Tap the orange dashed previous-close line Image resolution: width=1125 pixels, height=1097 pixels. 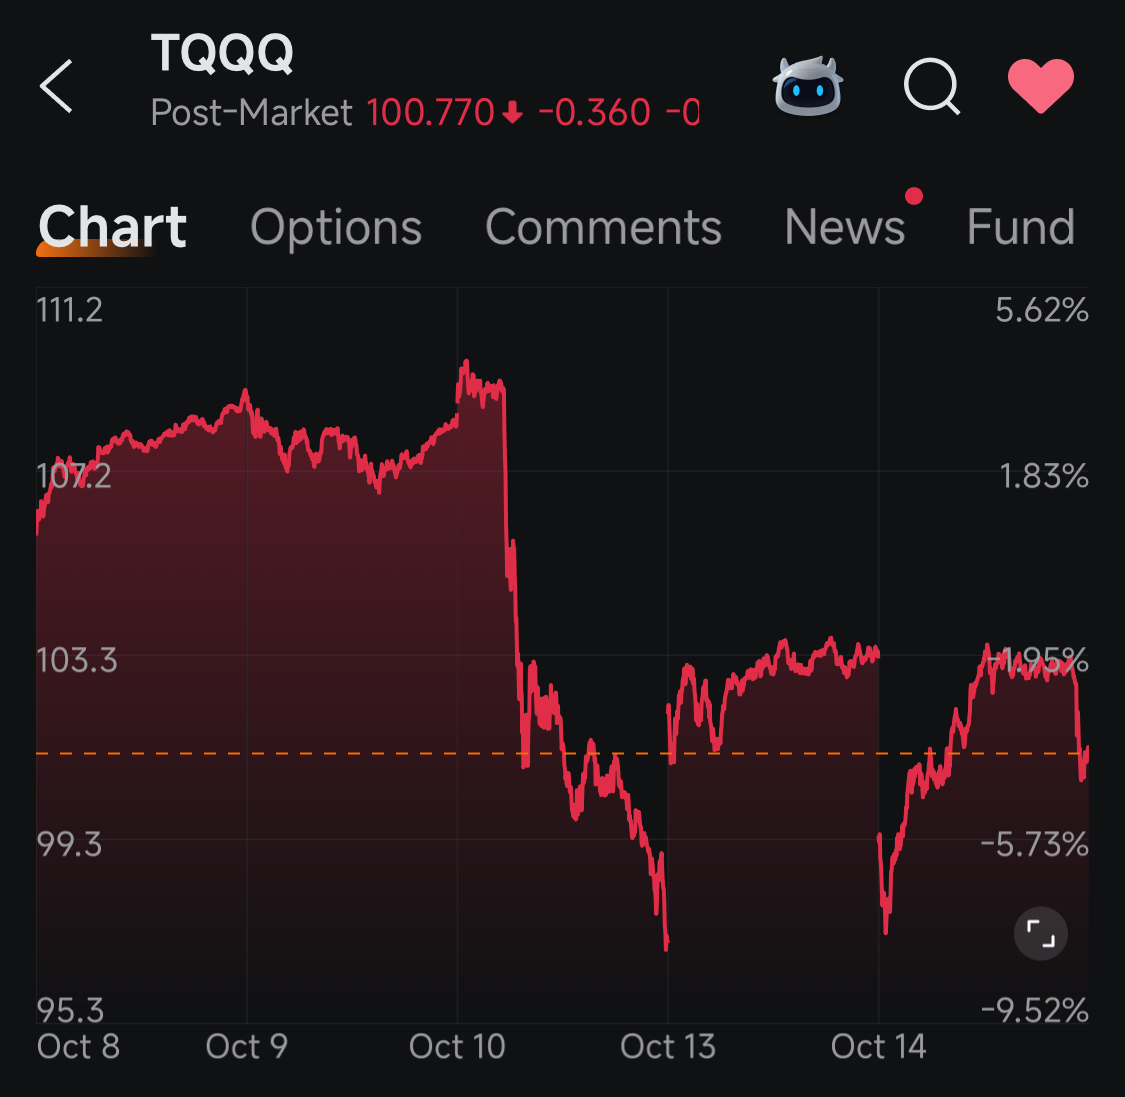[x=300, y=752]
